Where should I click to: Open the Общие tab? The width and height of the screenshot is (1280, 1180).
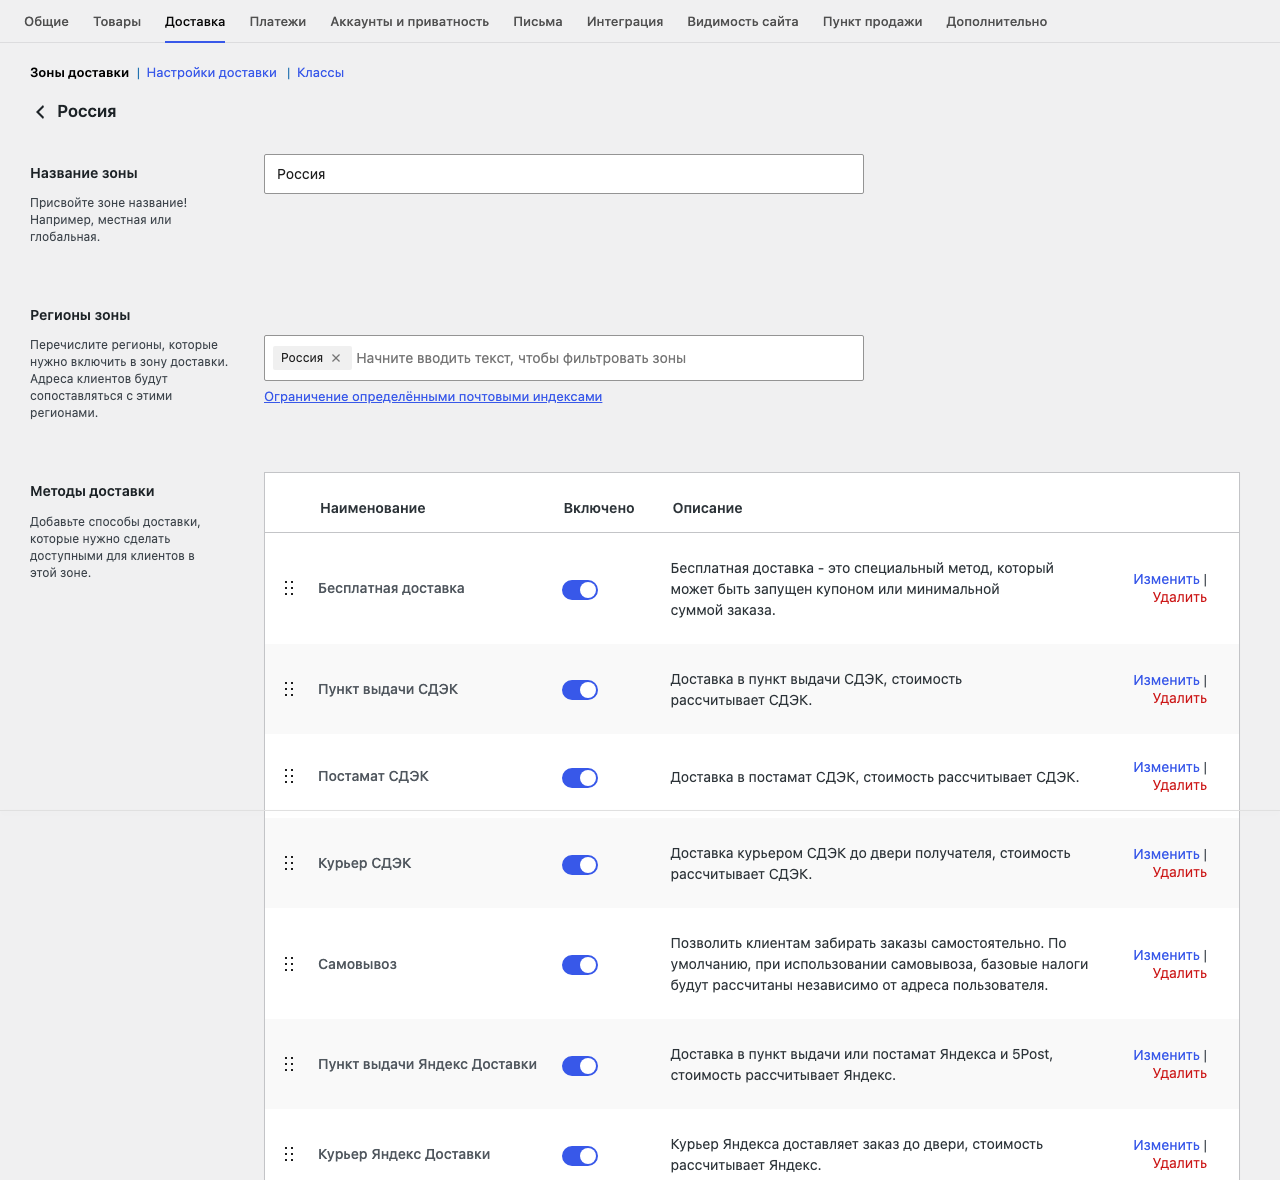click(46, 21)
